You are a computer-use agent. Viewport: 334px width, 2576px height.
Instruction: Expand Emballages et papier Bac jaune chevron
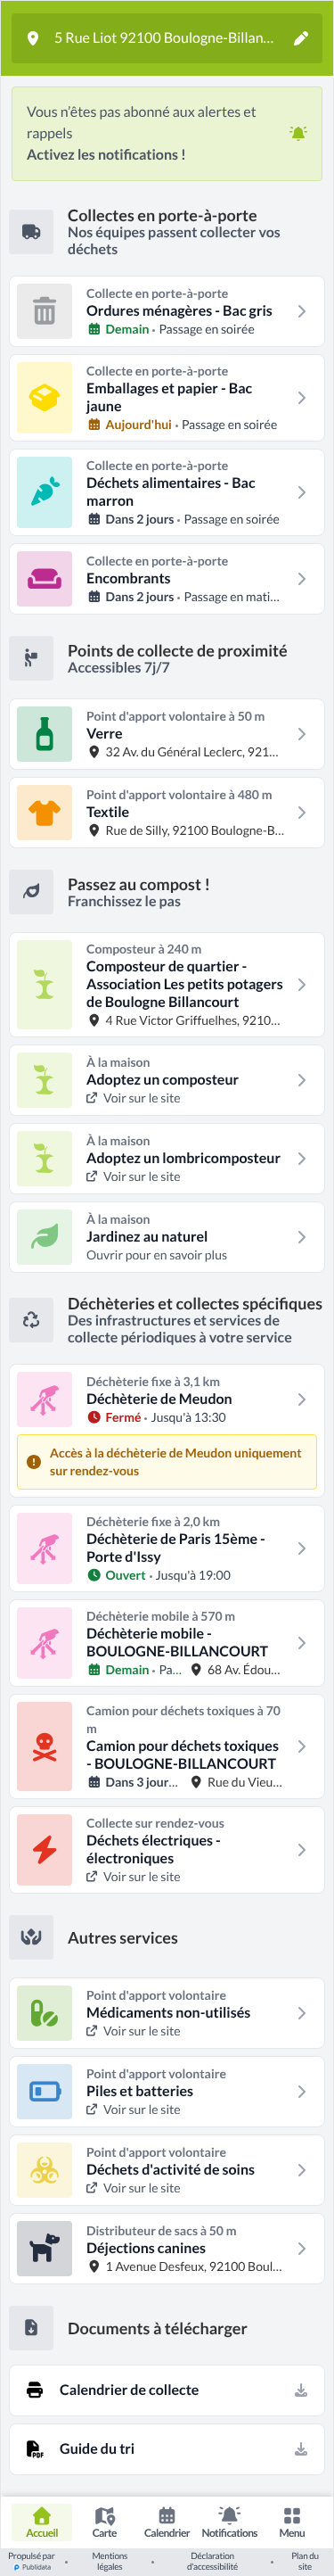coord(301,398)
